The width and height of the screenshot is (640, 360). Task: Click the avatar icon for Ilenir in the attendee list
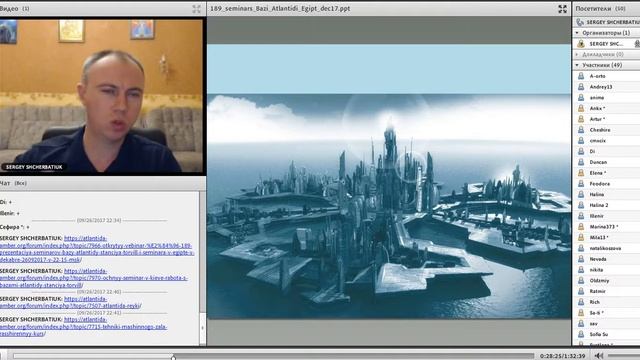click(581, 216)
